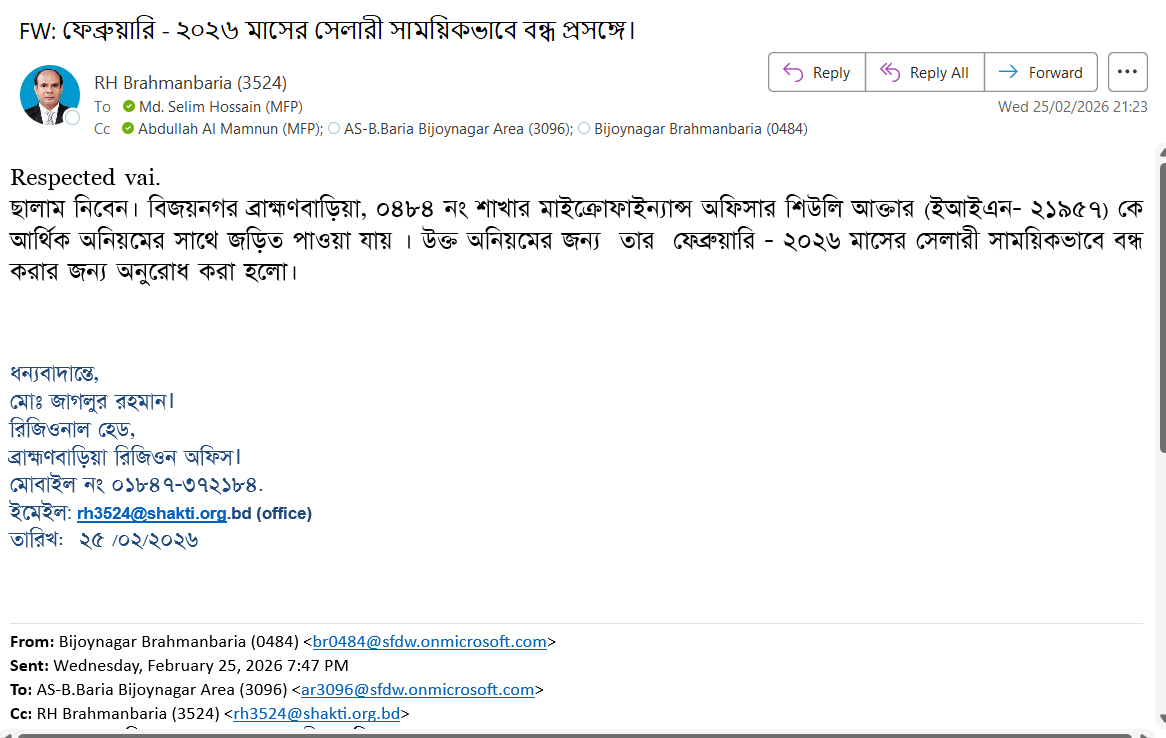Click the ar3096@sfdw.onmicrosoft.com link
This screenshot has width=1166, height=738.
[x=418, y=690]
